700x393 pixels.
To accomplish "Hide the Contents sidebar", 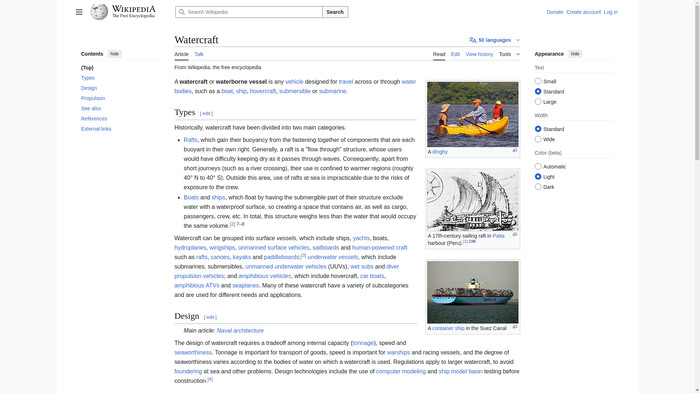I will tap(115, 54).
